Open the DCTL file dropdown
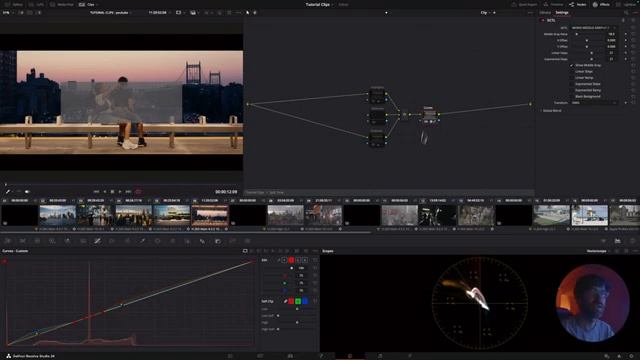The height and width of the screenshot is (360, 640). (593, 28)
